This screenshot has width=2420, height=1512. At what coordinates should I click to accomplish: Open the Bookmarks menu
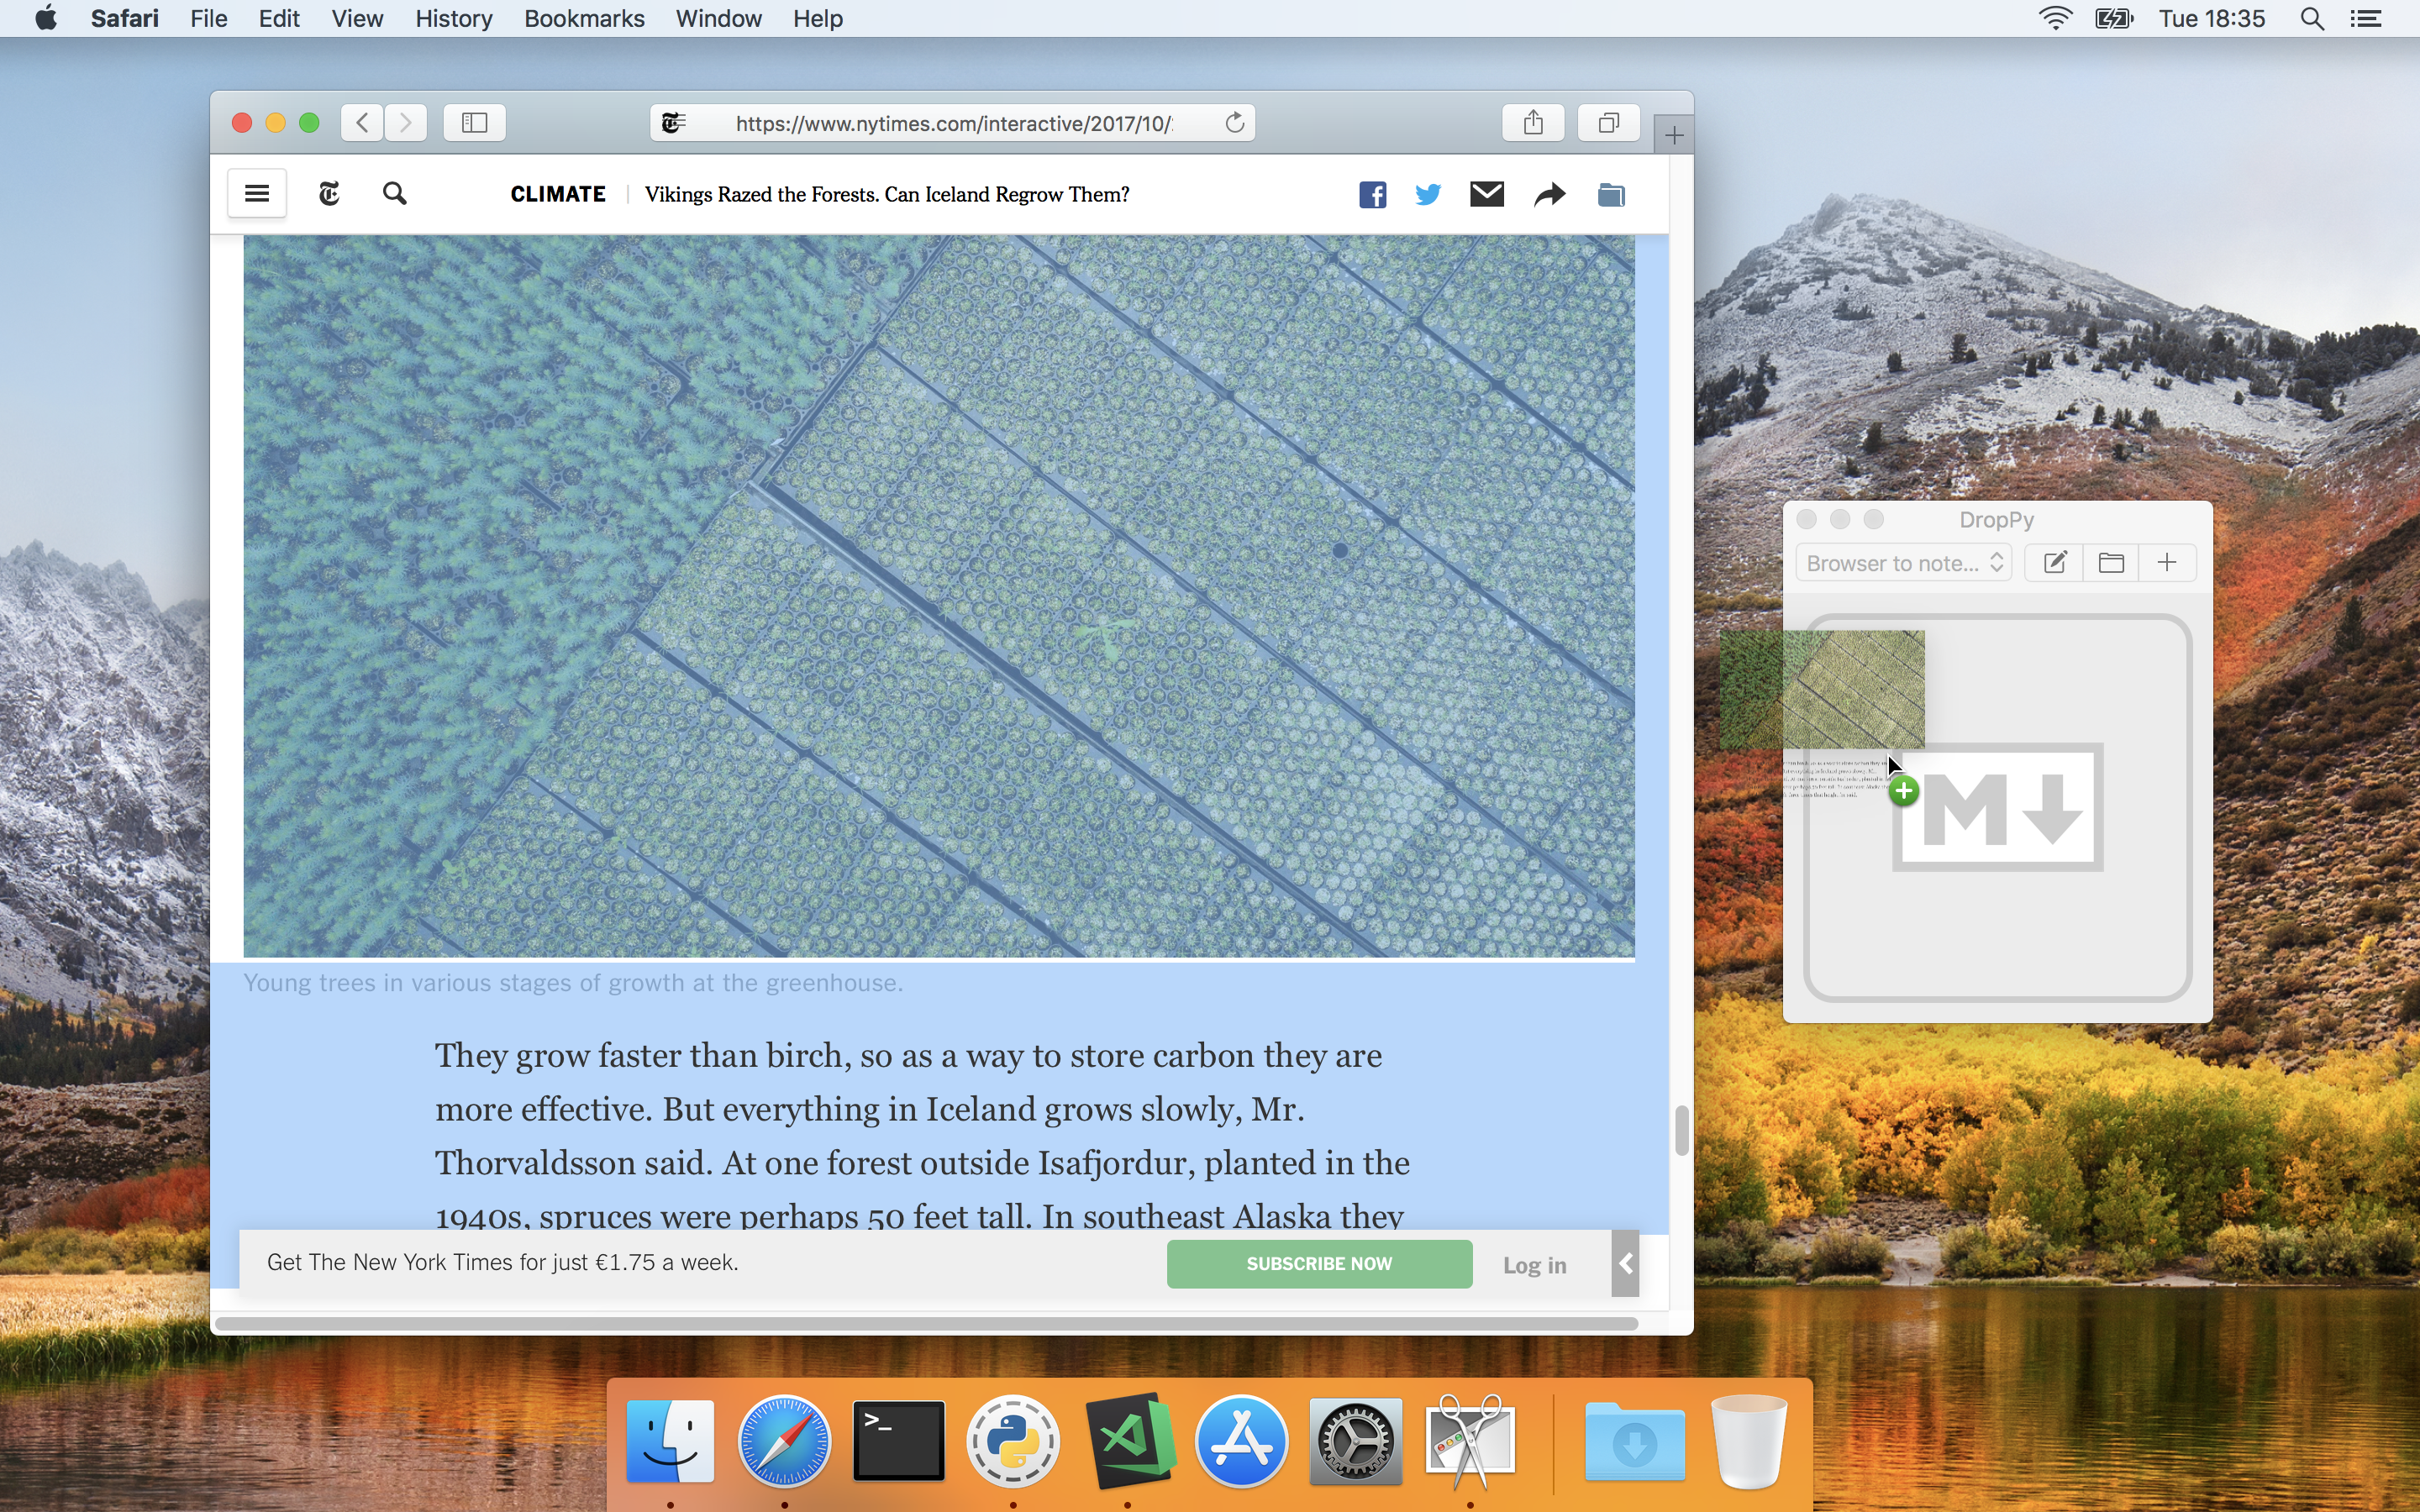click(x=584, y=19)
